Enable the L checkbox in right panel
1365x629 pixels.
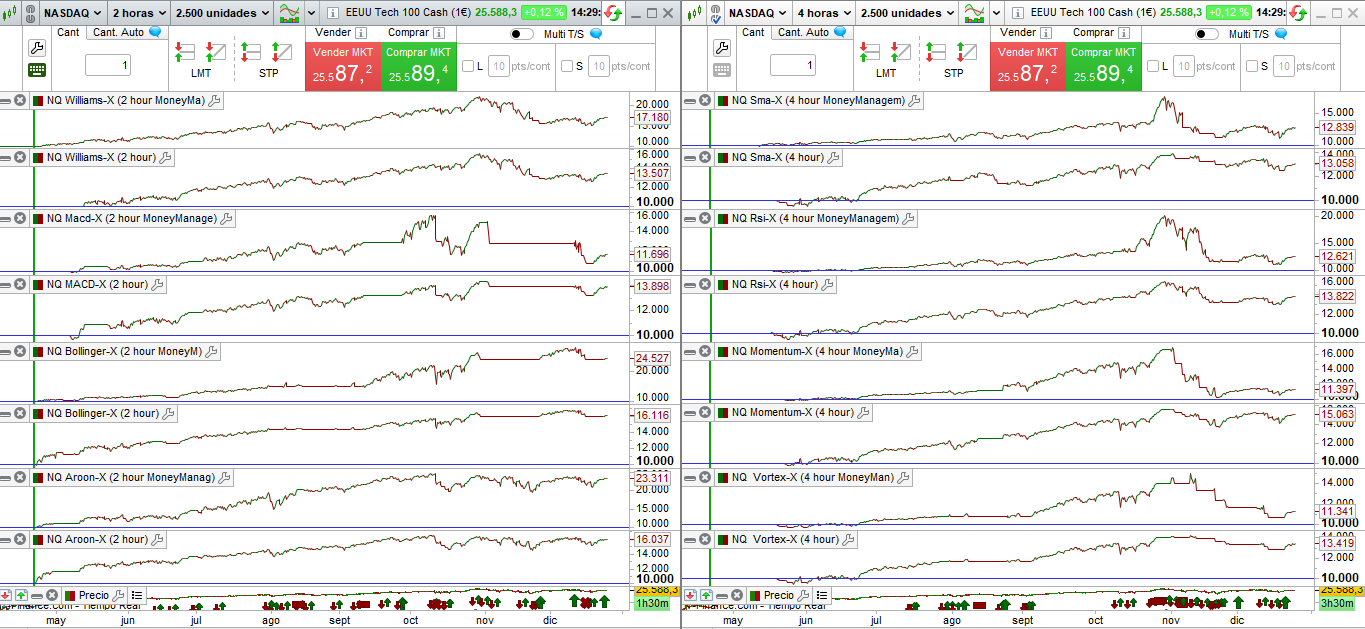pos(1153,66)
